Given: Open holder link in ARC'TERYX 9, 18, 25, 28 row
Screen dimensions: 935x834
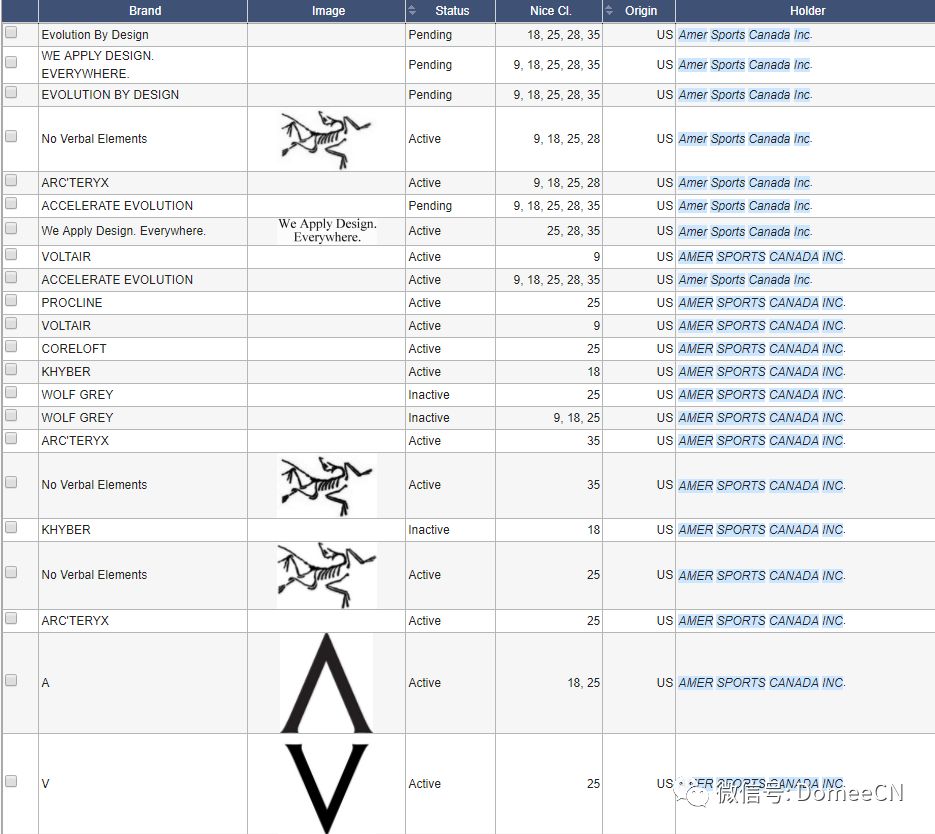Looking at the screenshot, I should tap(745, 182).
